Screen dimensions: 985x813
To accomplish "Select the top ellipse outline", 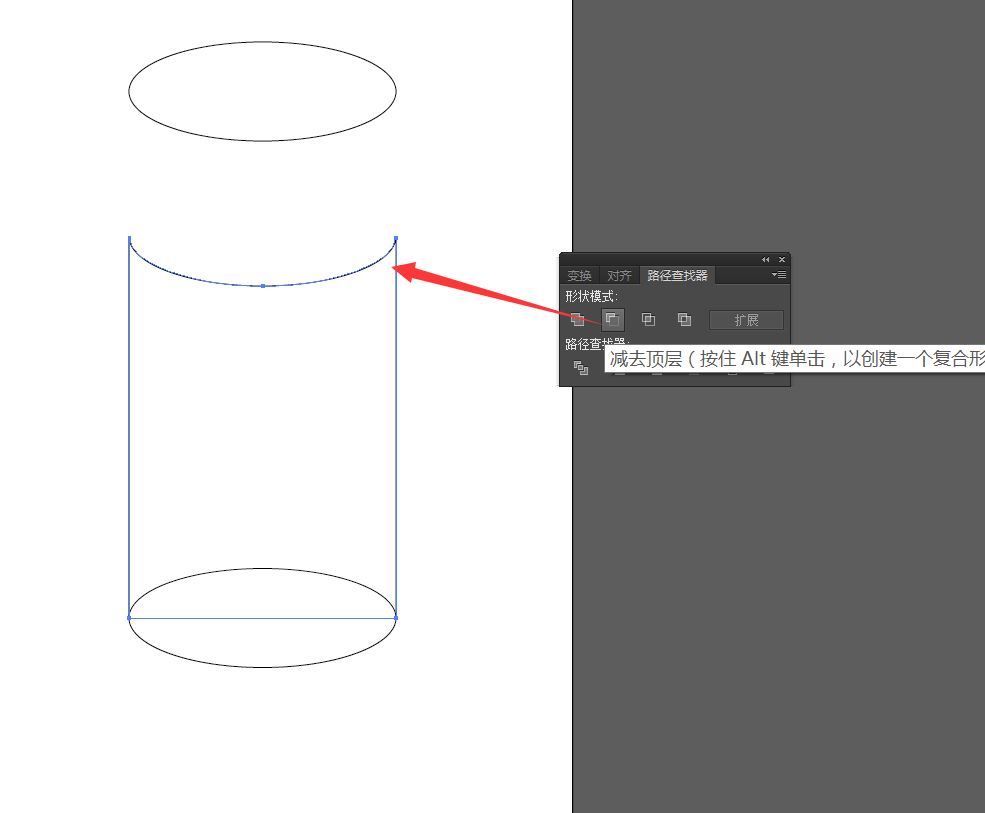I will (x=262, y=42).
